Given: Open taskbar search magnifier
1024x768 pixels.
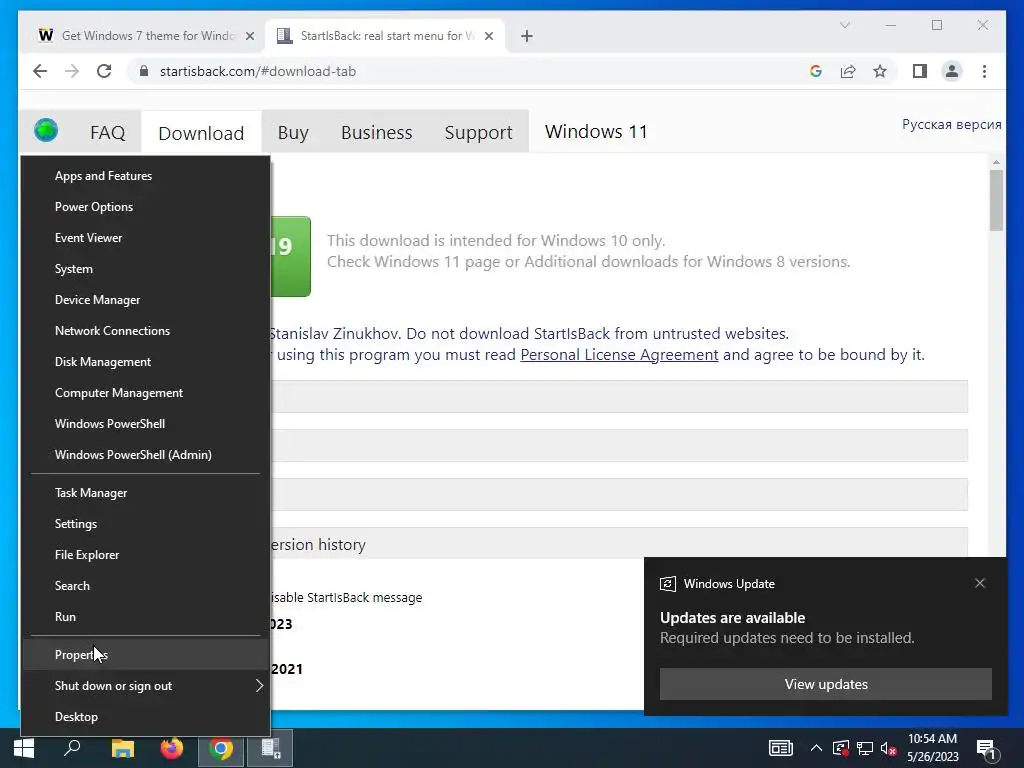Looking at the screenshot, I should [x=72, y=748].
